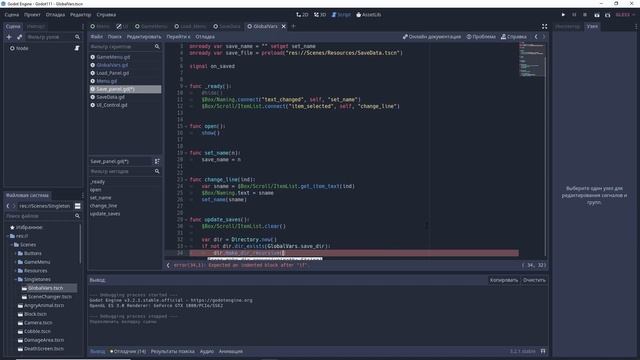Pause the running scene
The height and width of the screenshot is (360, 640).
pos(574,15)
